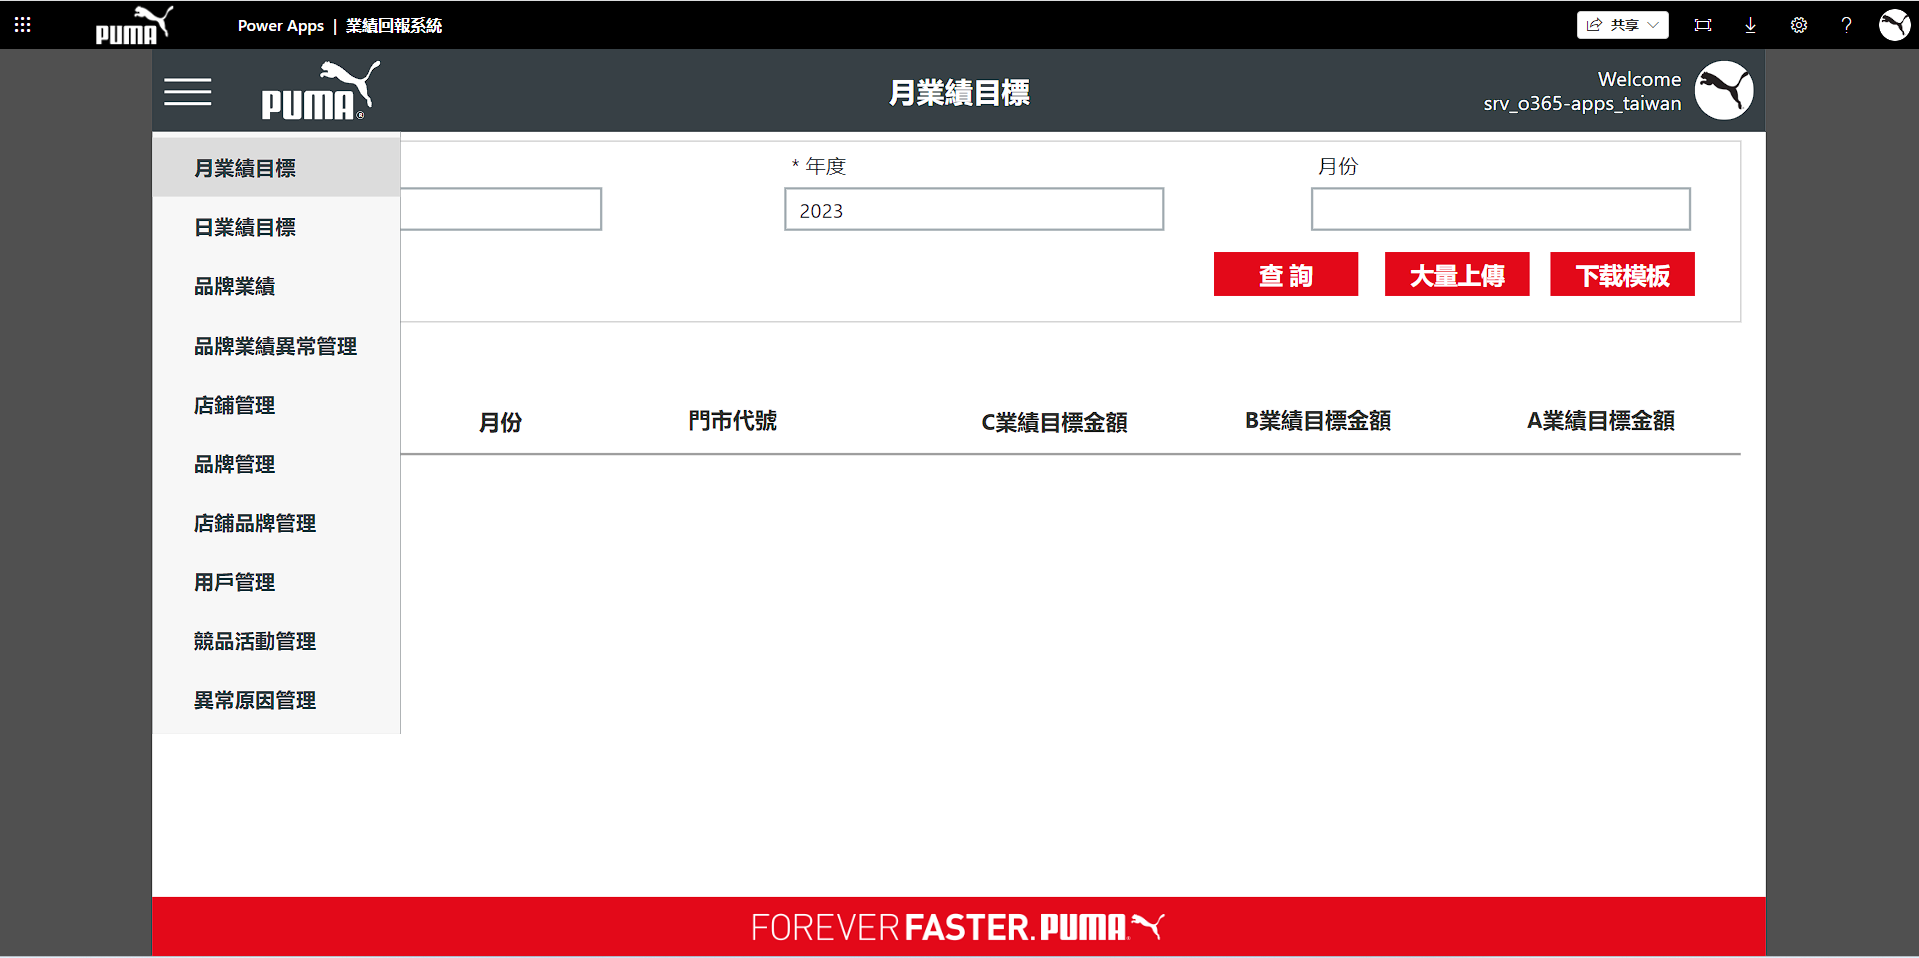Click the C業績目標金額 column header
The width and height of the screenshot is (1919, 958).
coord(1054,422)
